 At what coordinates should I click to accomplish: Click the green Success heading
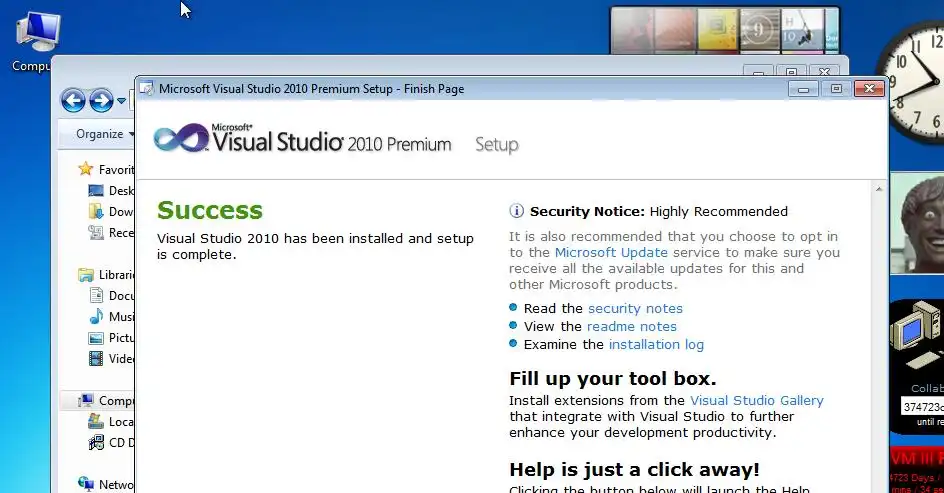tap(210, 211)
